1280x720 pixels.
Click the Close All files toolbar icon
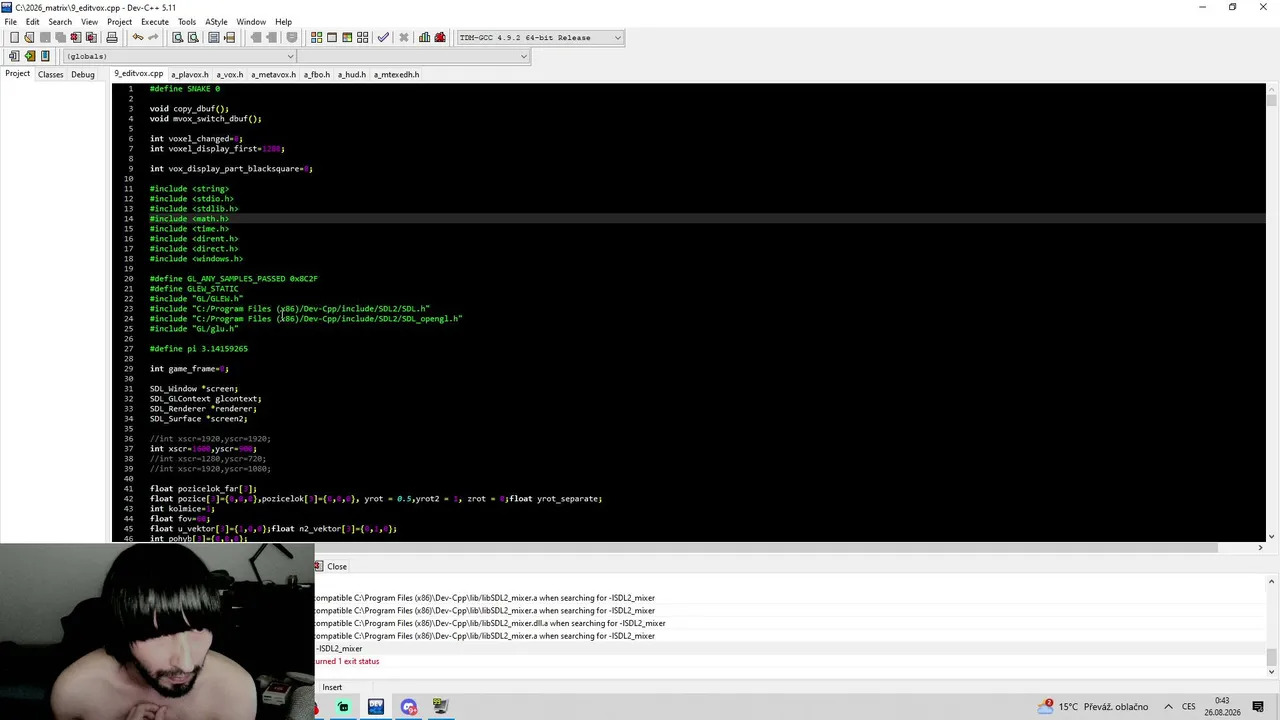point(91,38)
